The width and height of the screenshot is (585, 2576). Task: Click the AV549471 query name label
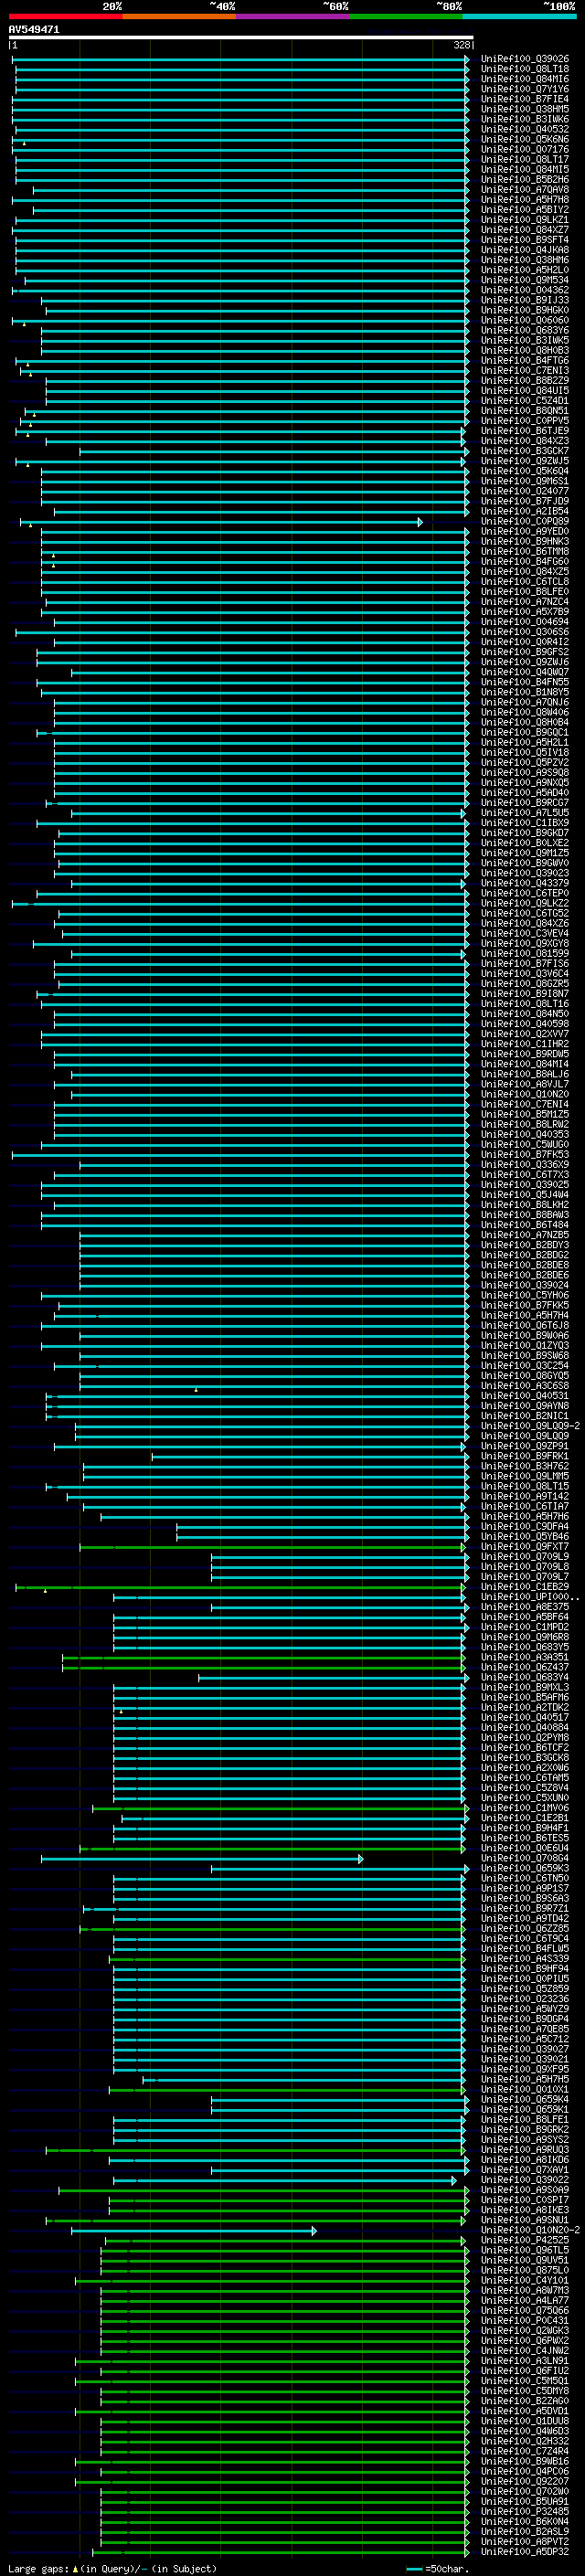34,29
